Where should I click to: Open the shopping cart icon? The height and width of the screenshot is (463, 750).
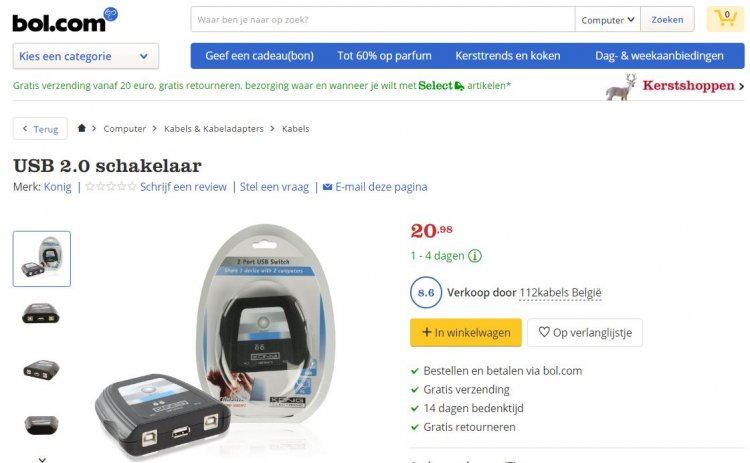click(x=725, y=19)
